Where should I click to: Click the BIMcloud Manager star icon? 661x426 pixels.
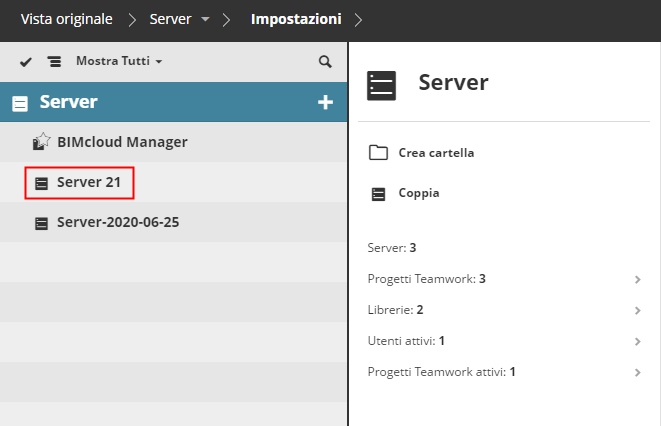pyautogui.click(x=41, y=142)
